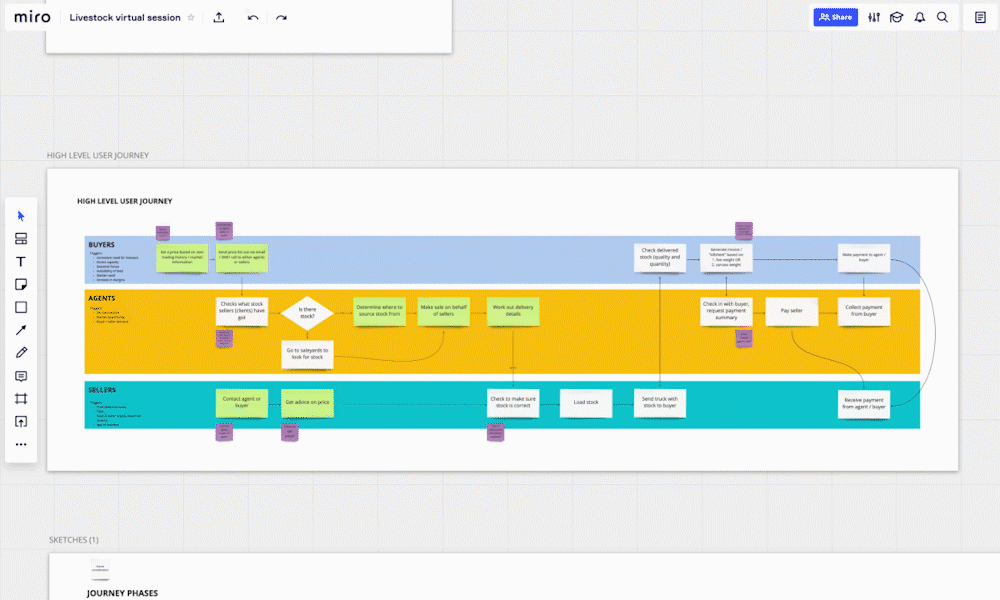
Task: Undo the last action
Action: click(253, 18)
